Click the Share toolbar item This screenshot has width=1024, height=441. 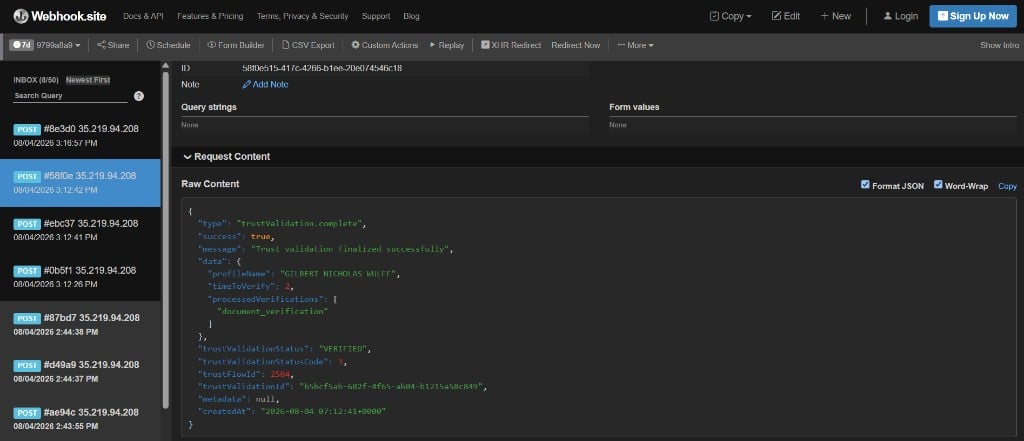click(113, 45)
